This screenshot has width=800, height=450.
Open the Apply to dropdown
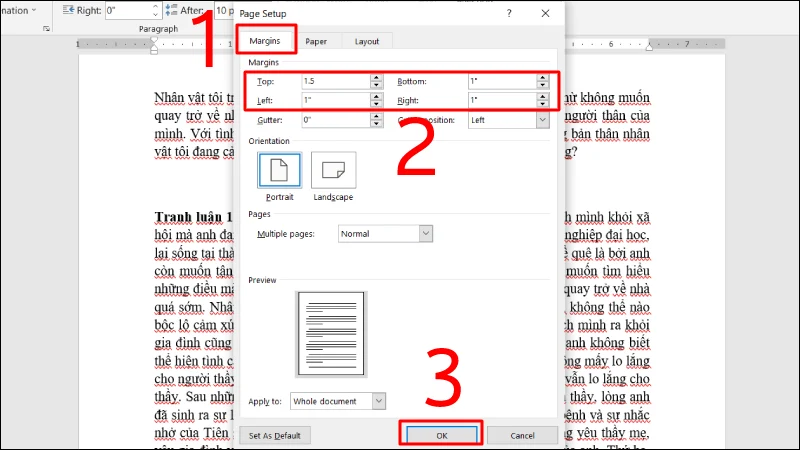(x=378, y=401)
